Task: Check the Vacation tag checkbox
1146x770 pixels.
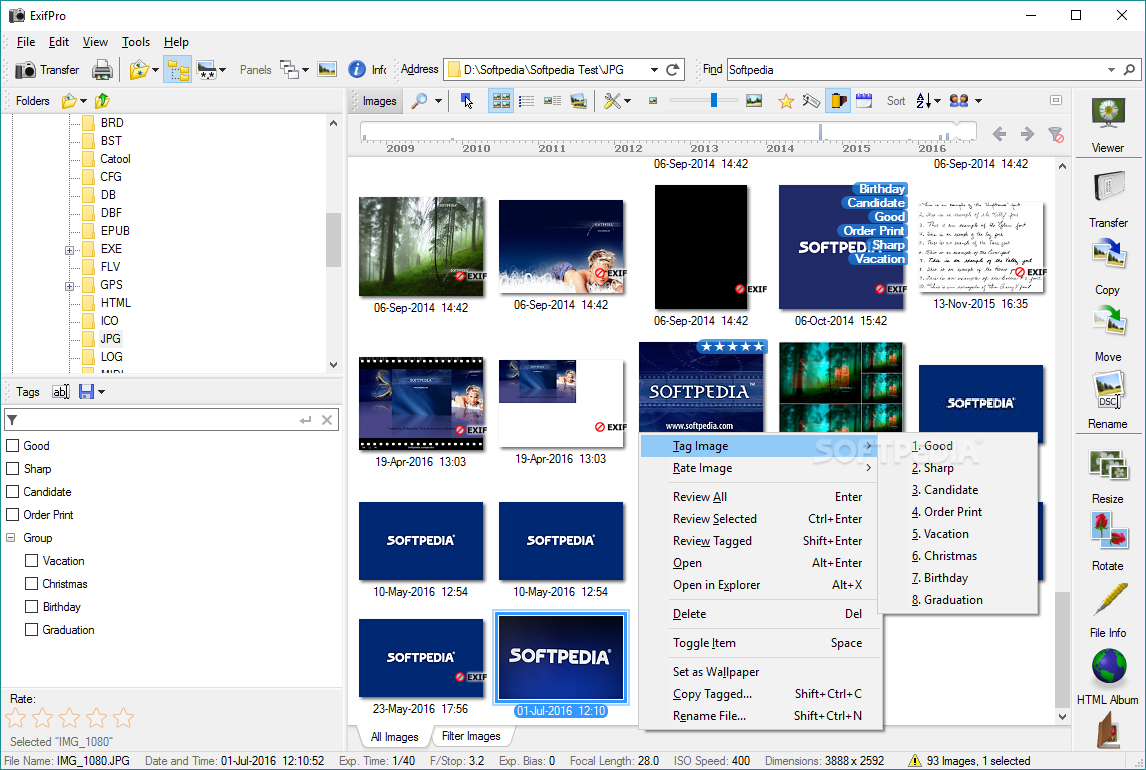Action: point(31,560)
